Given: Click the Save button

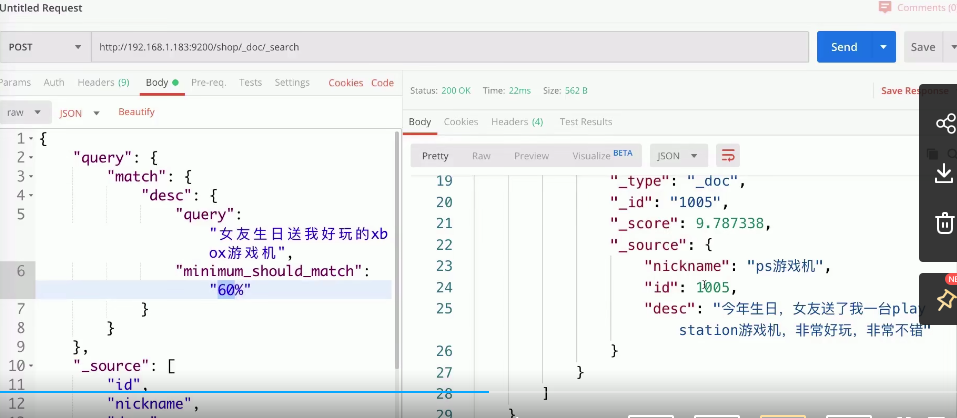Looking at the screenshot, I should pyautogui.click(x=923, y=47).
